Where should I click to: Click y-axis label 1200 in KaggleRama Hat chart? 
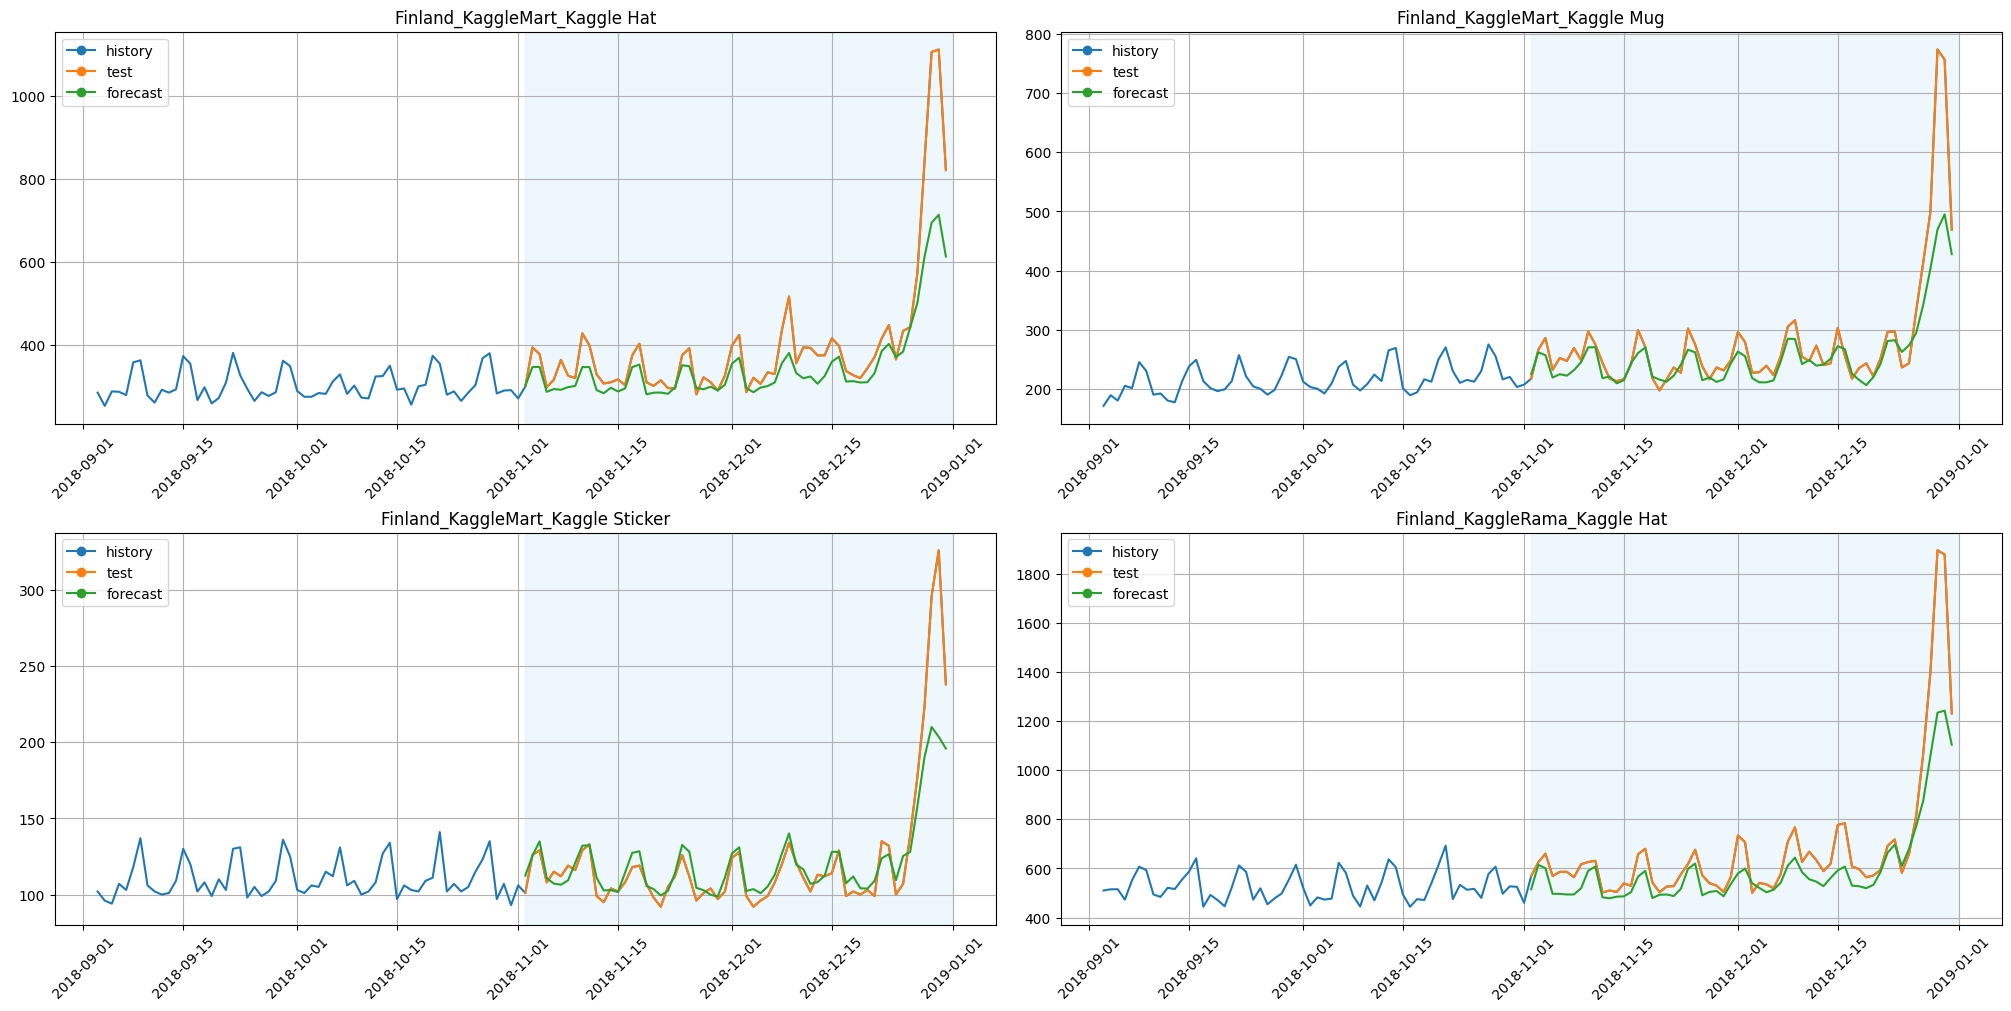(x=1036, y=722)
